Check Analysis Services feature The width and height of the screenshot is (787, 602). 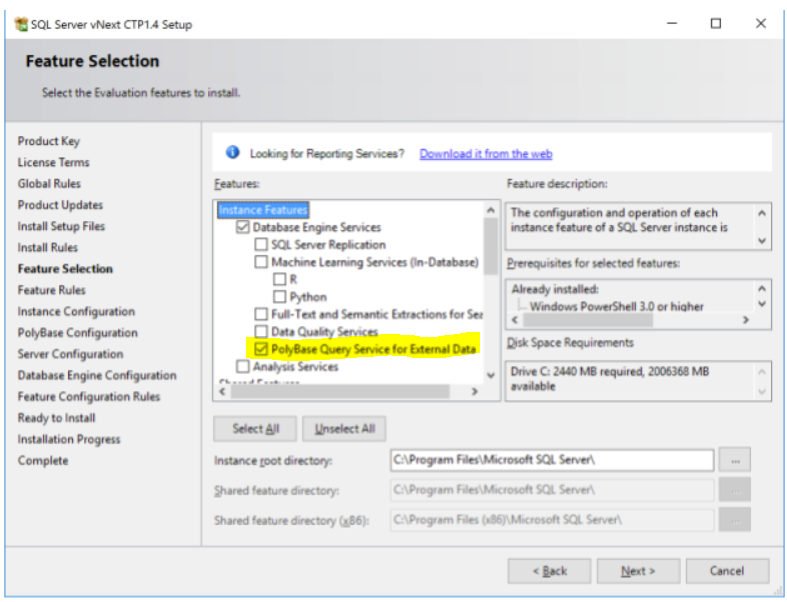[x=242, y=367]
